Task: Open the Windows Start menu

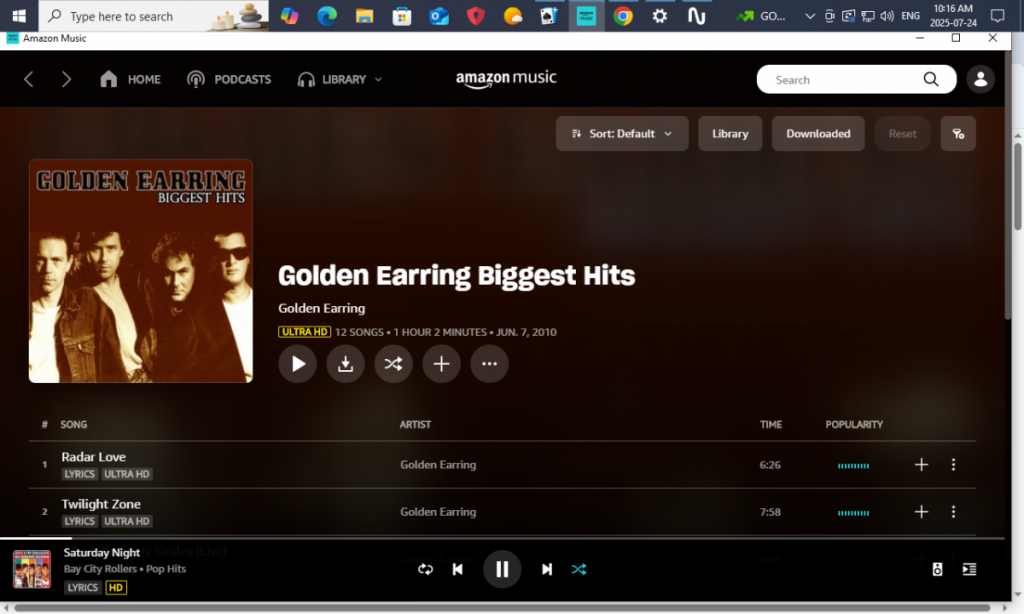Action: 19,16
